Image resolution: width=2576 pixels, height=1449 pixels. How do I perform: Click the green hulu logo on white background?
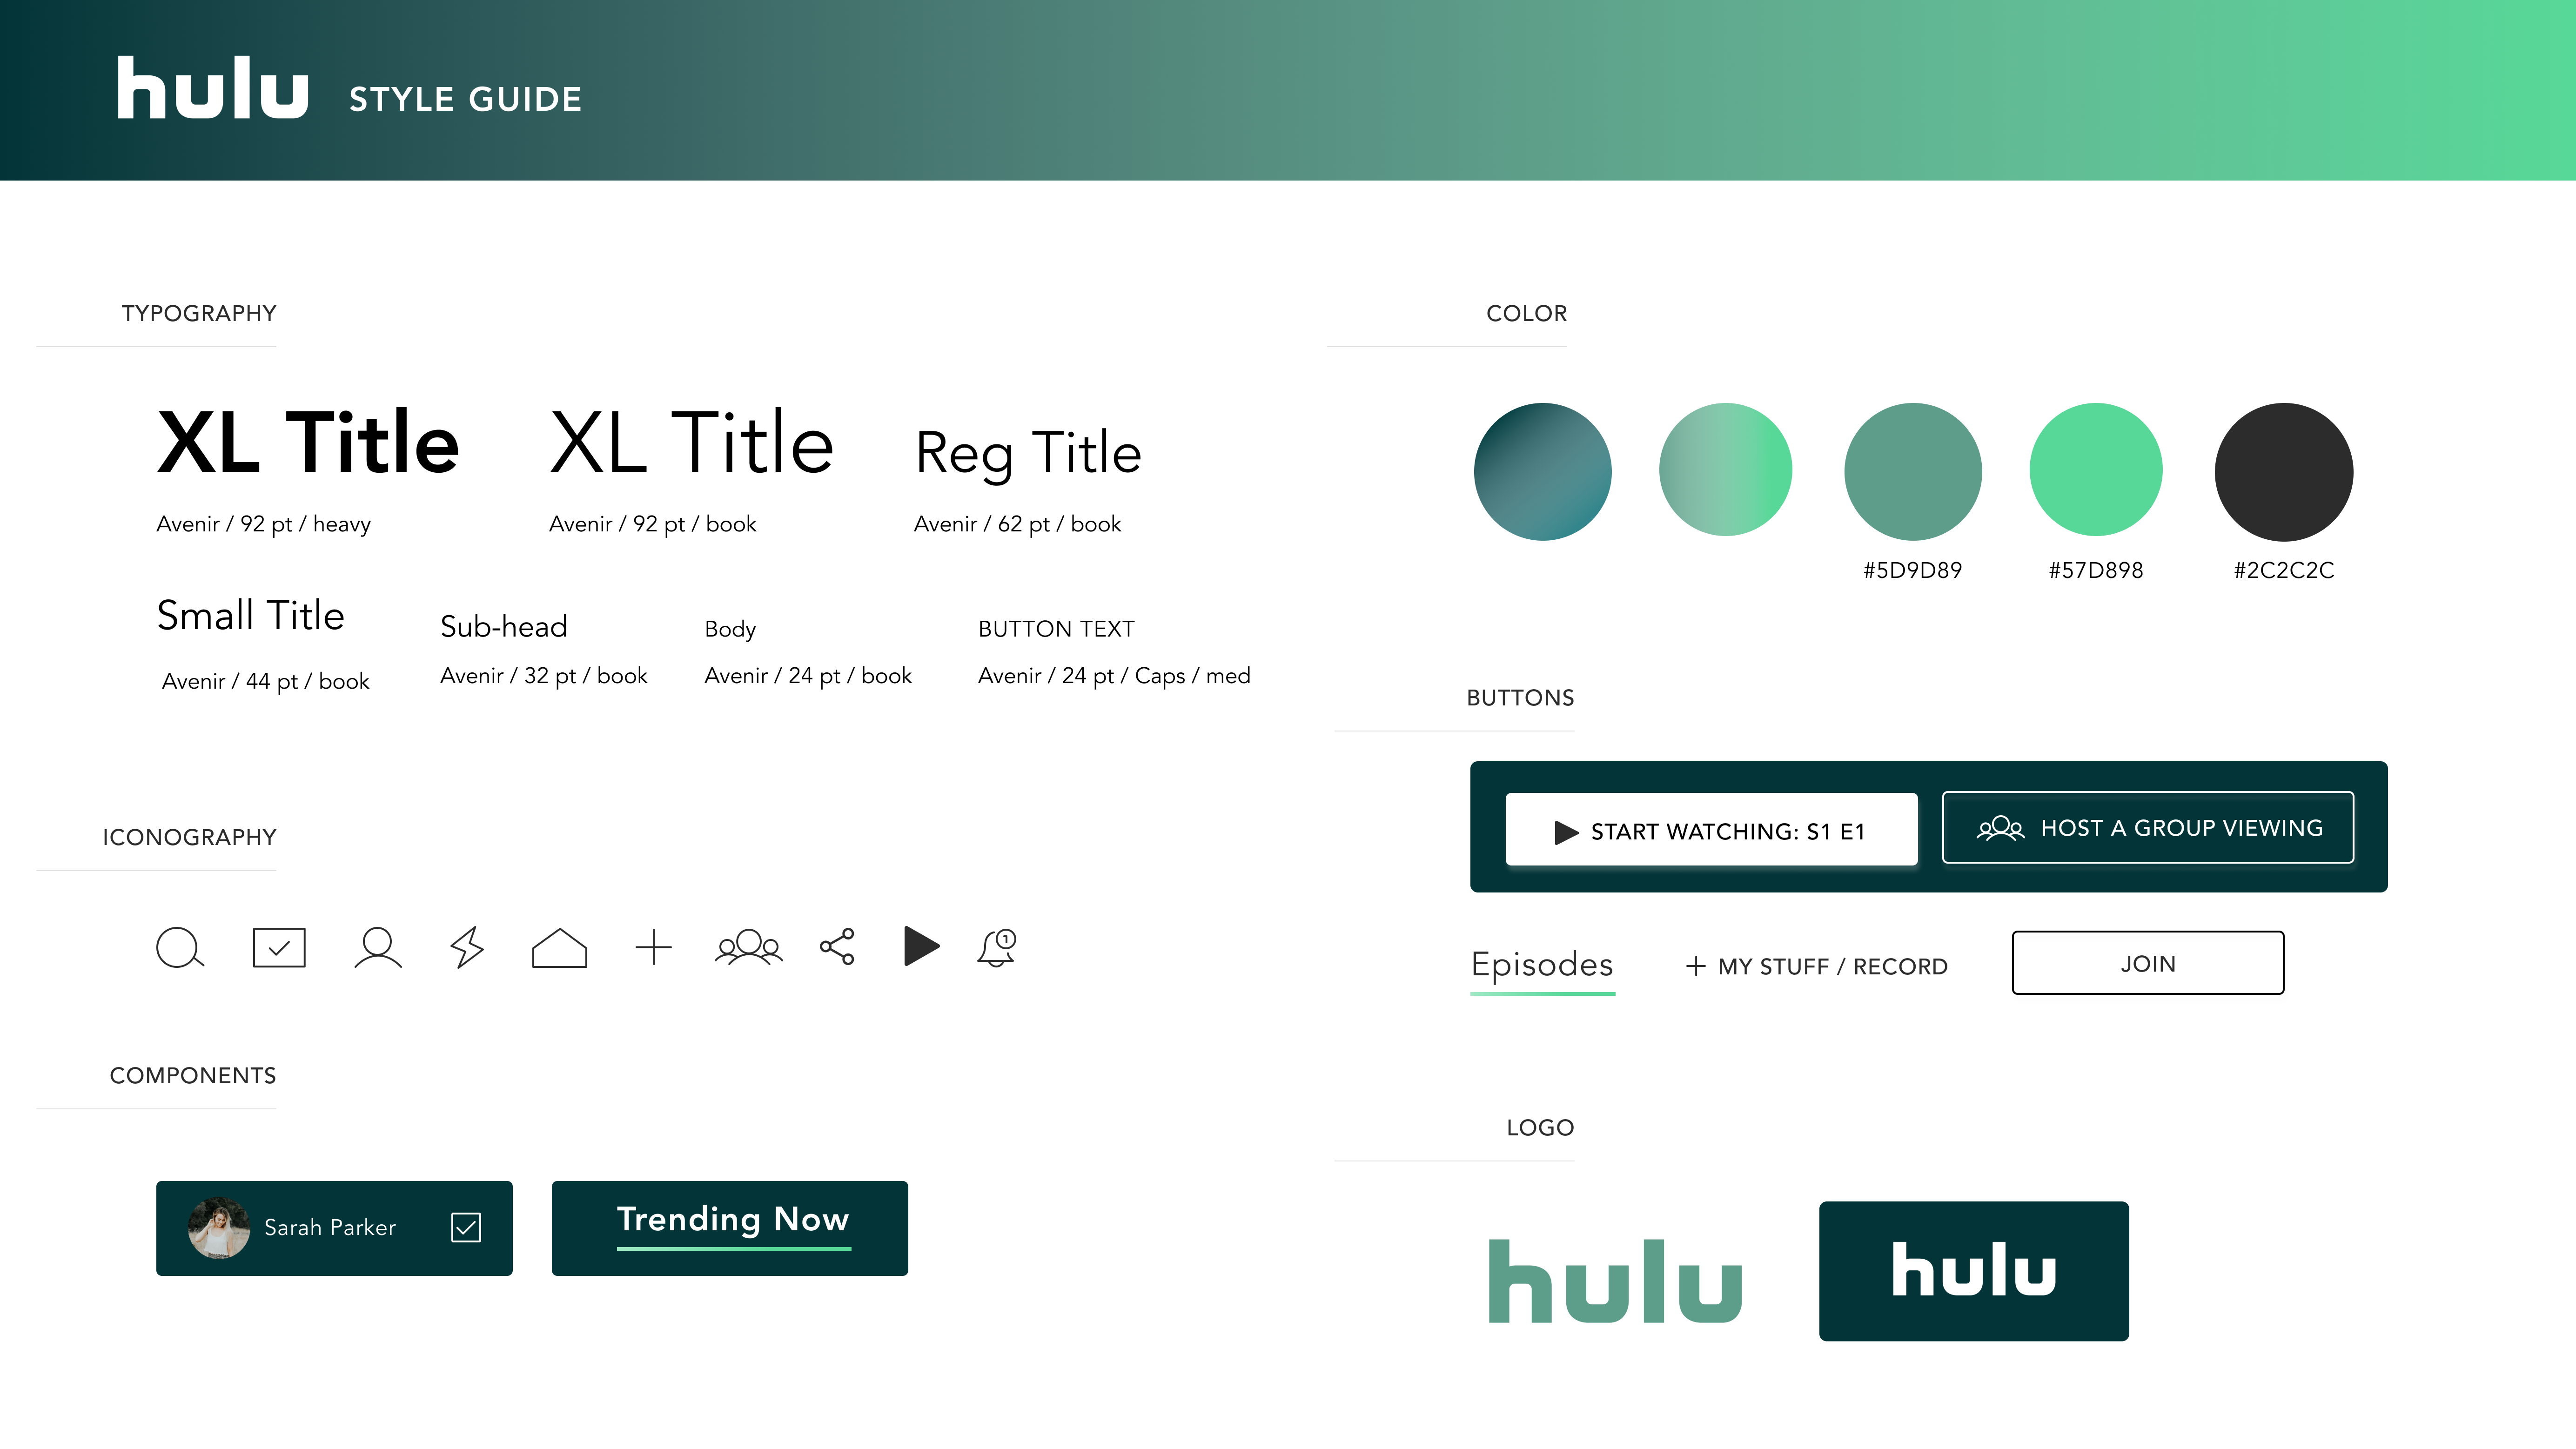tap(1616, 1281)
